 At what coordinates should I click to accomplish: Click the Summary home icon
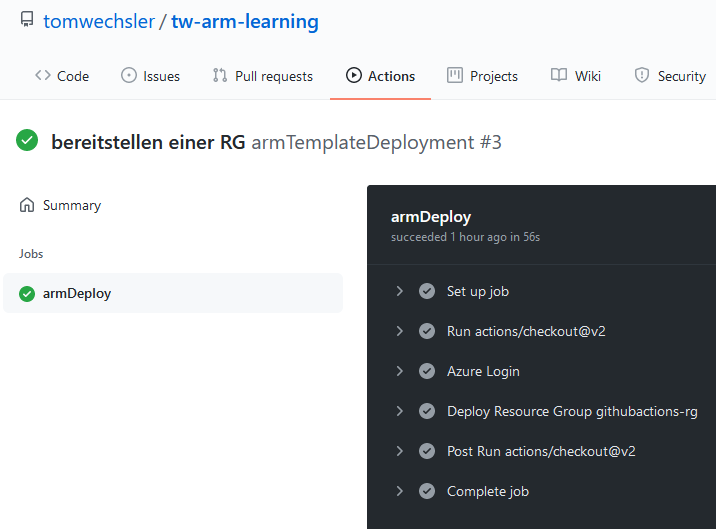27,205
